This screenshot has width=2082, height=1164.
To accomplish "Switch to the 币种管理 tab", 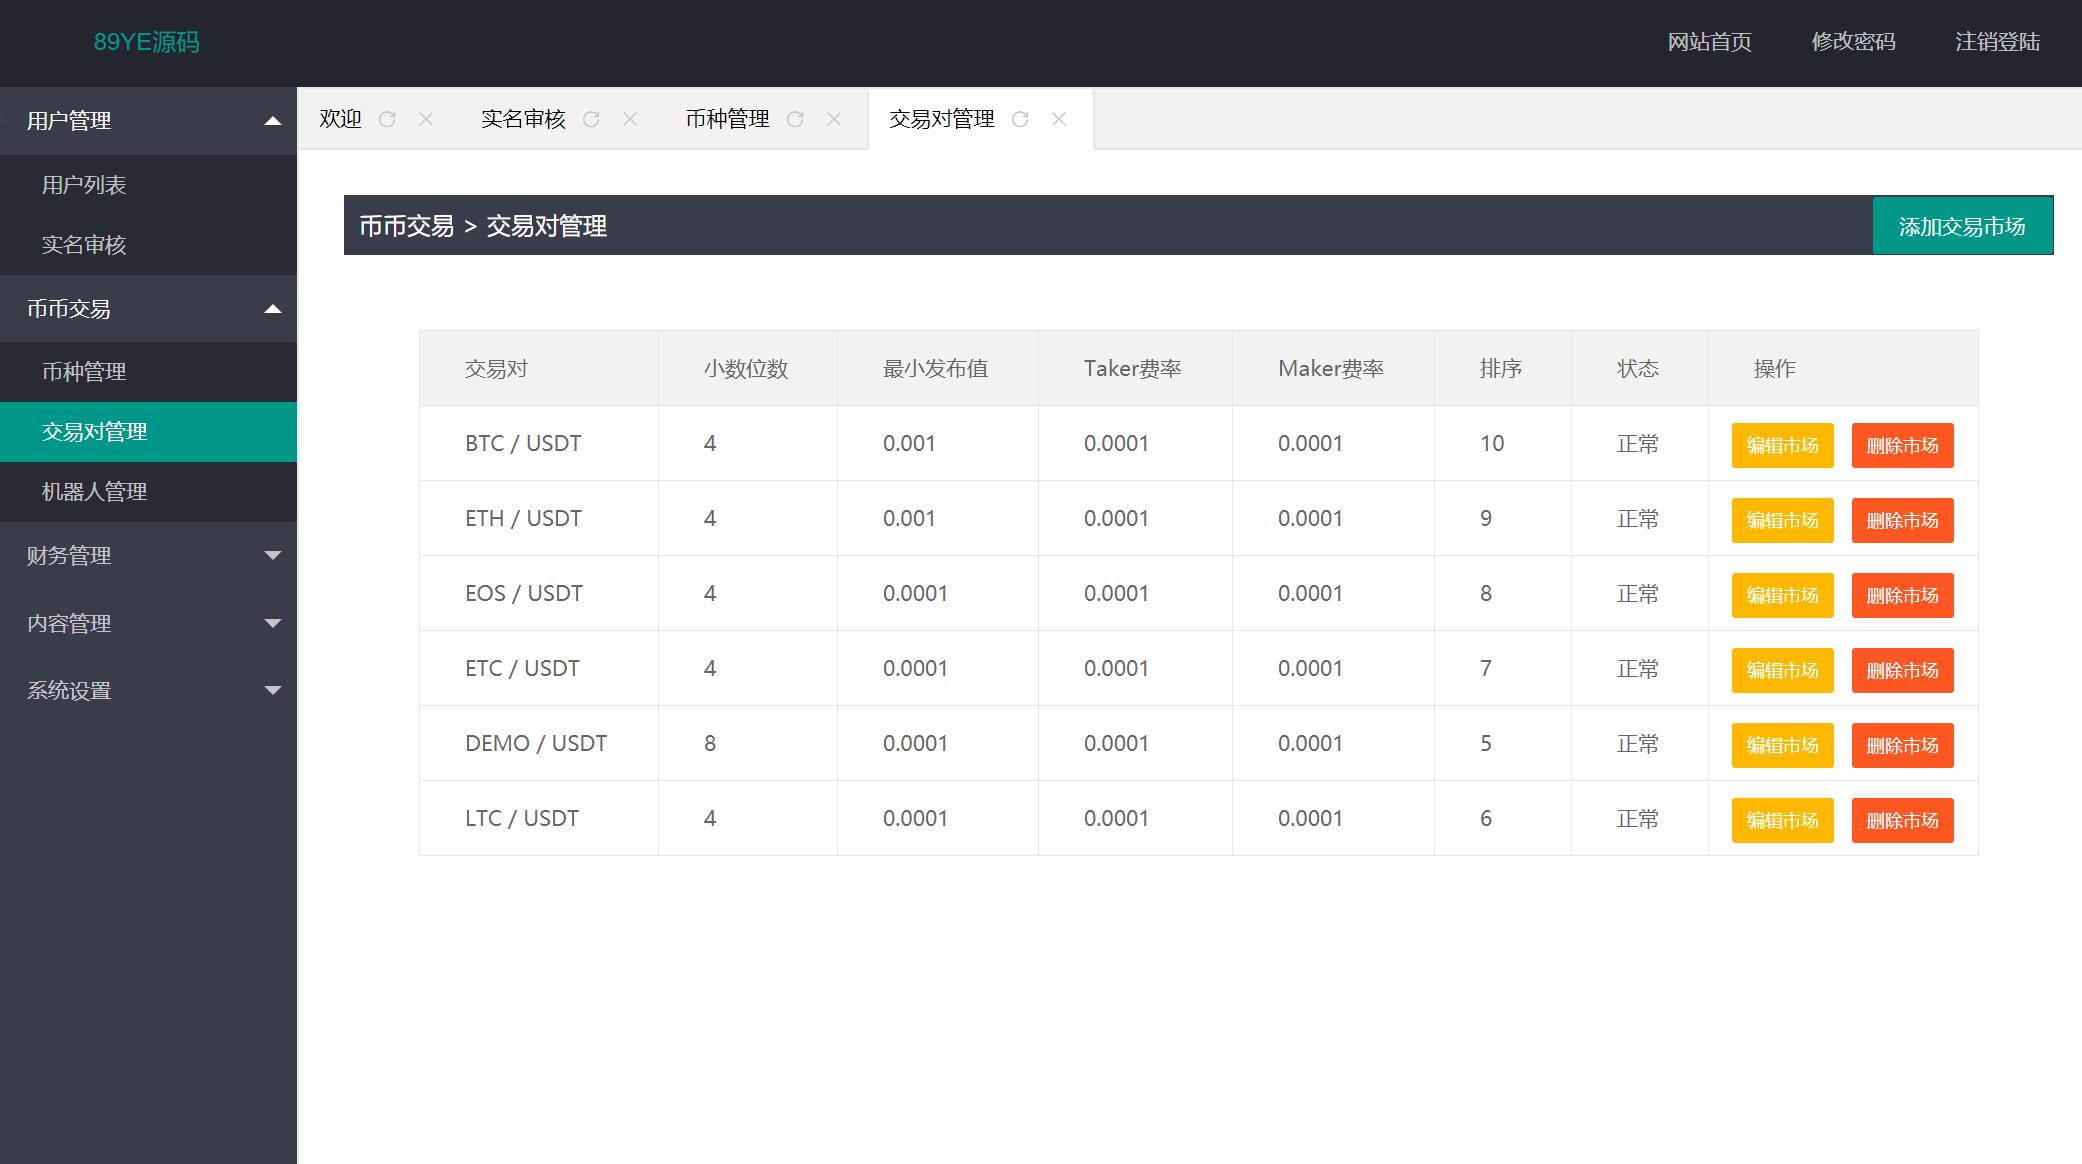I will [727, 119].
